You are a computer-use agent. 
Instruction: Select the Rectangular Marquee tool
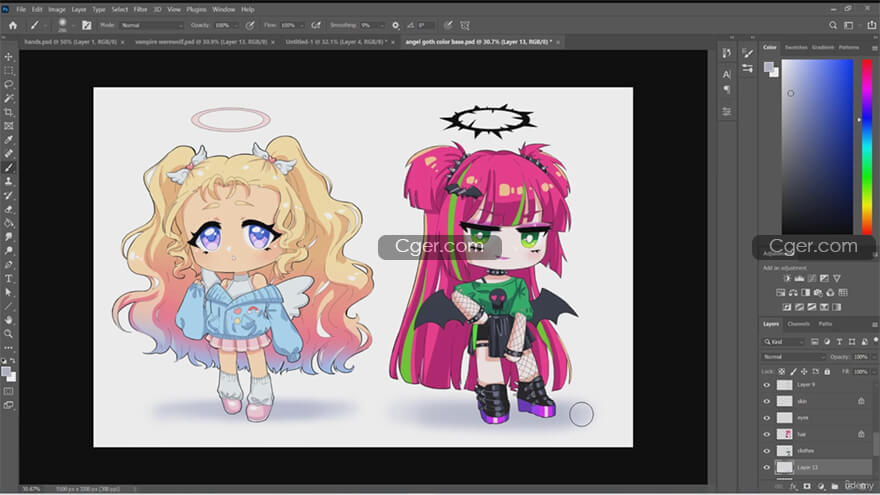coord(8,71)
